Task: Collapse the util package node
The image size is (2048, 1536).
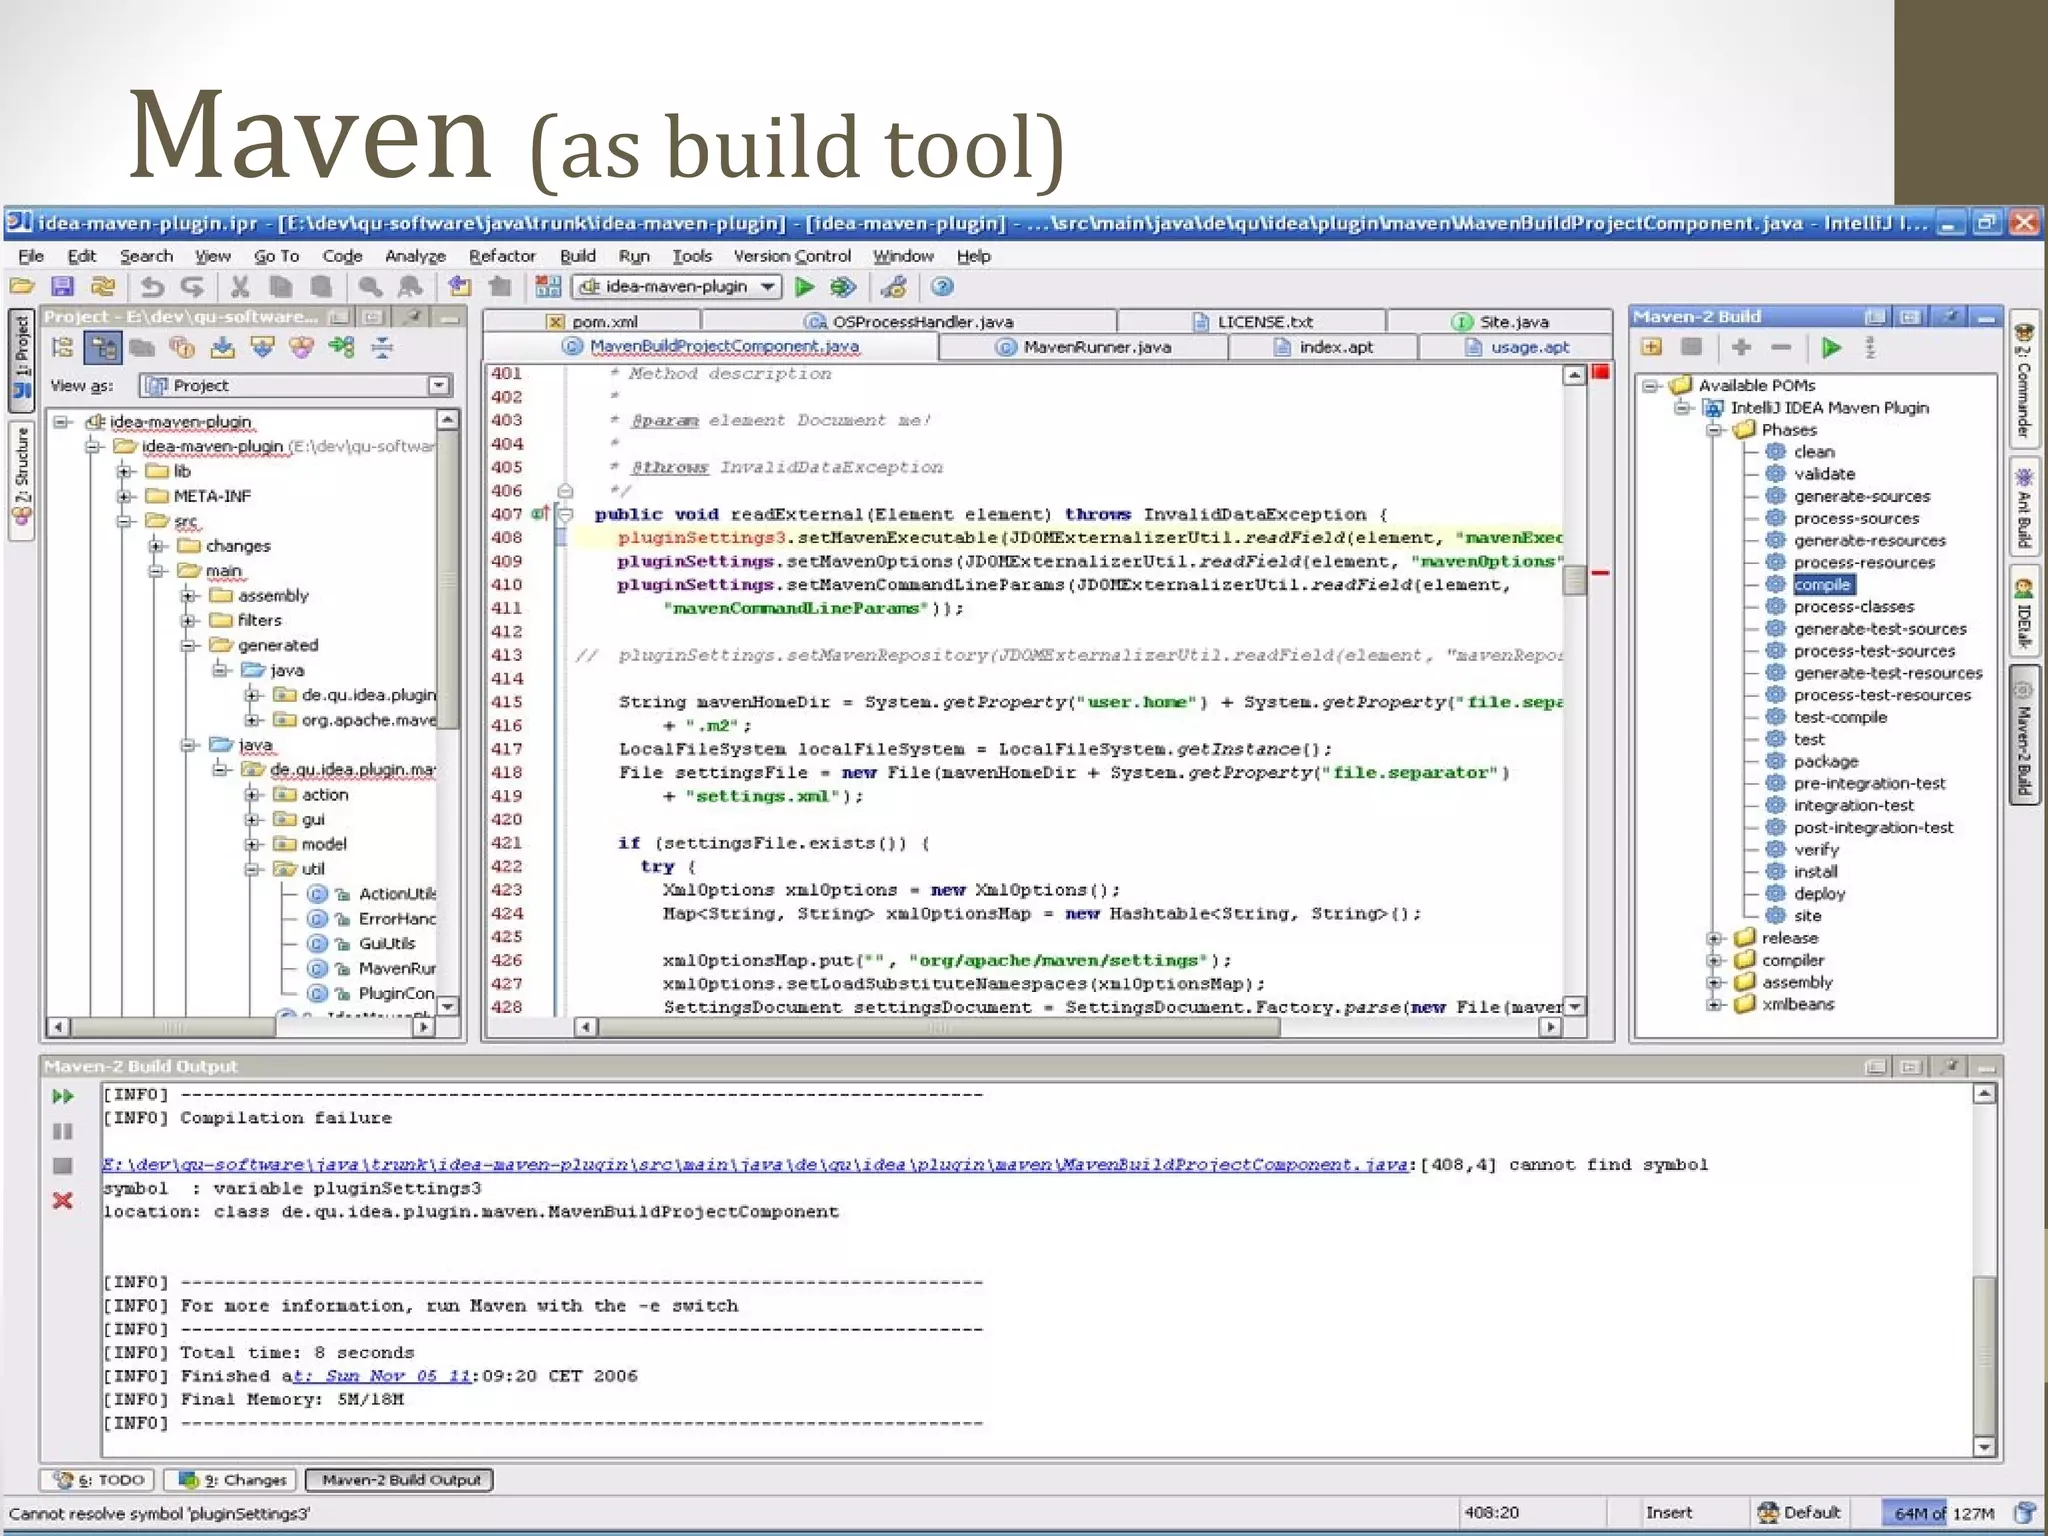Action: tap(253, 869)
